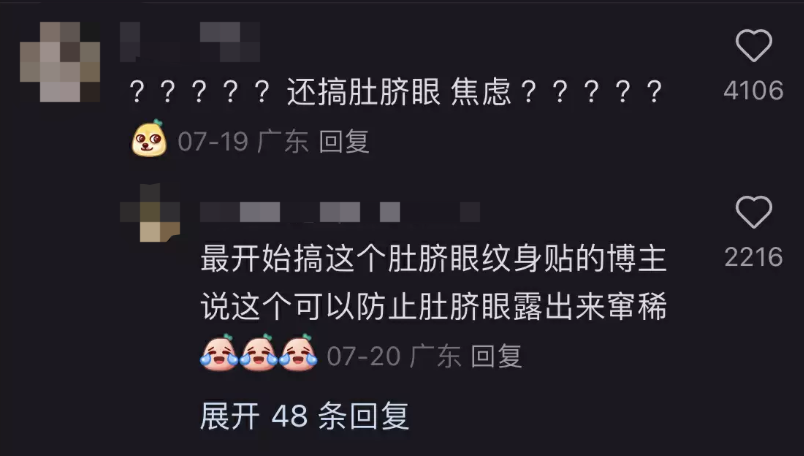Tap the third crying-laughing emoji next to 07-20

[298, 352]
